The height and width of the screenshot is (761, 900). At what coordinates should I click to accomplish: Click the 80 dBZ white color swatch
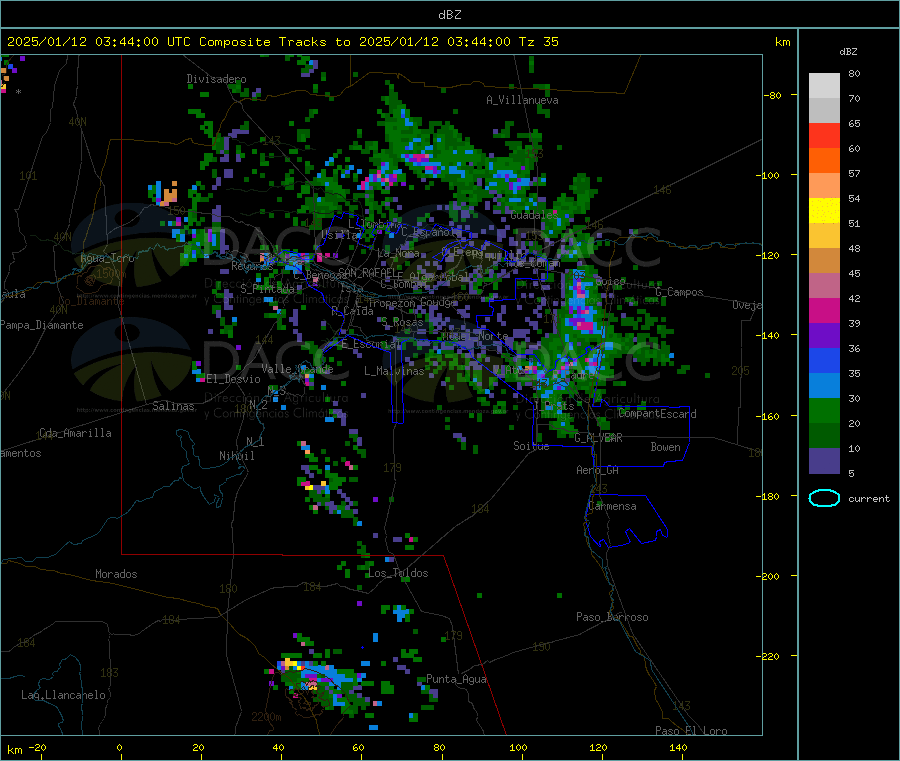pos(824,86)
